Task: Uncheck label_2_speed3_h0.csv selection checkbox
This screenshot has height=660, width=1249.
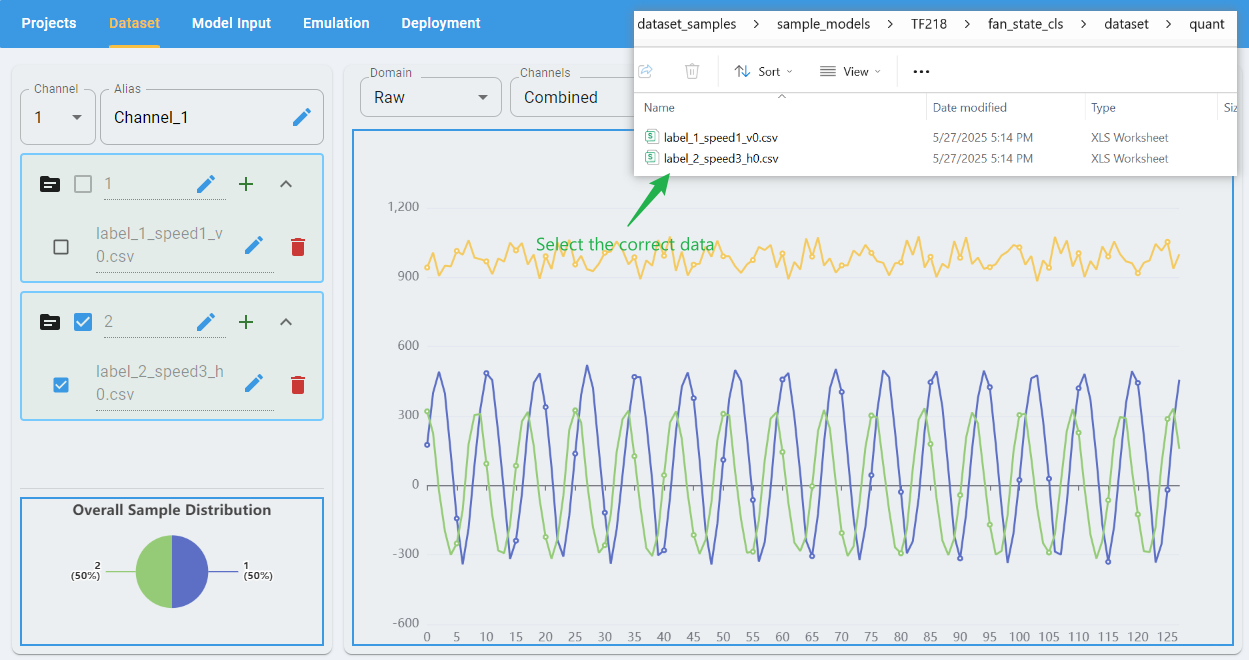Action: pyautogui.click(x=60, y=384)
